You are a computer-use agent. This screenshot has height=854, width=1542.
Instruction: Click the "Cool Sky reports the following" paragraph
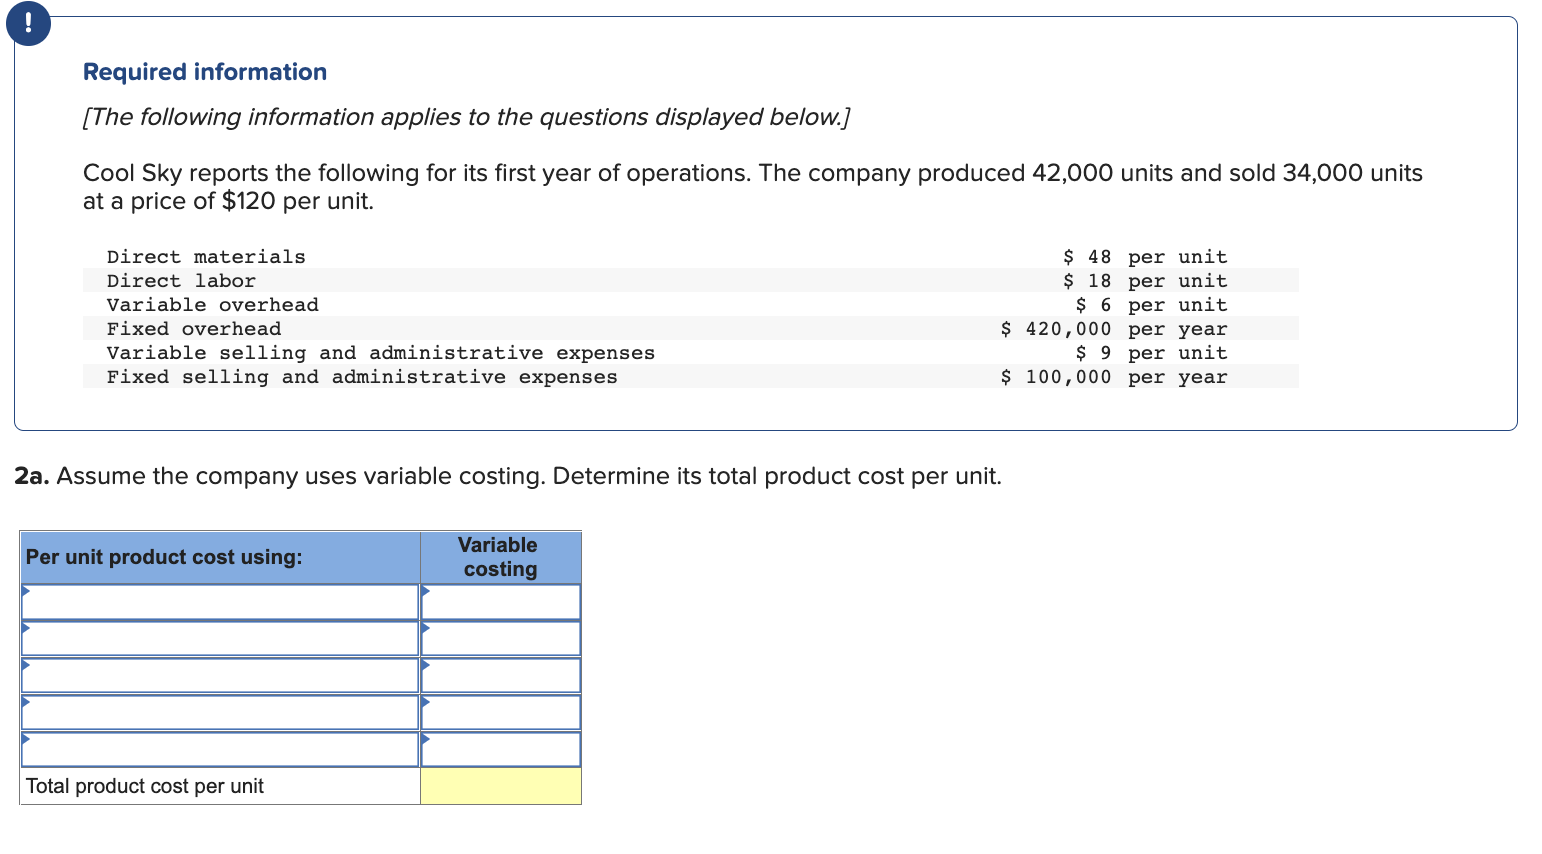pyautogui.click(x=753, y=187)
